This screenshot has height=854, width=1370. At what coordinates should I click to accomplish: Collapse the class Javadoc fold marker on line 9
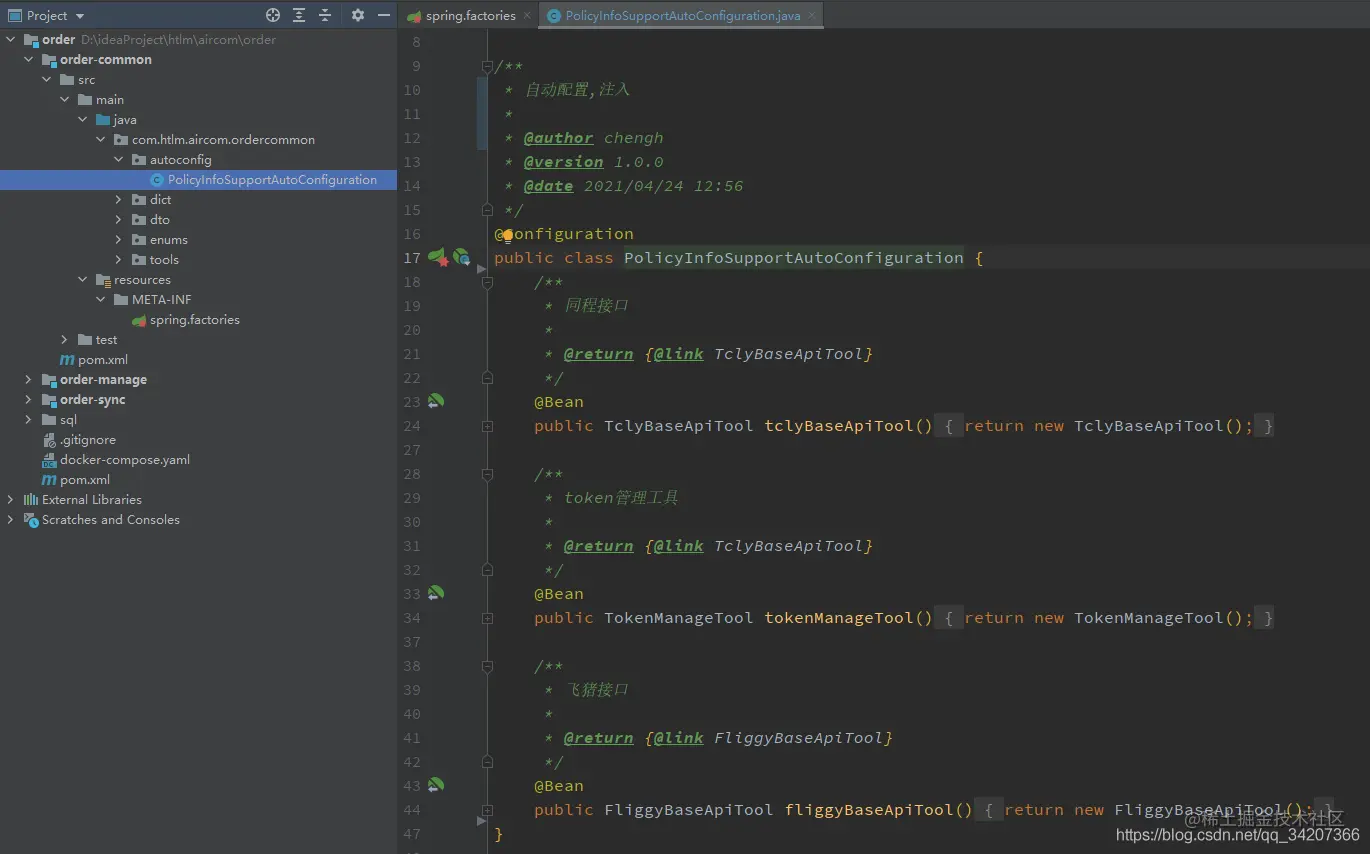tap(487, 67)
